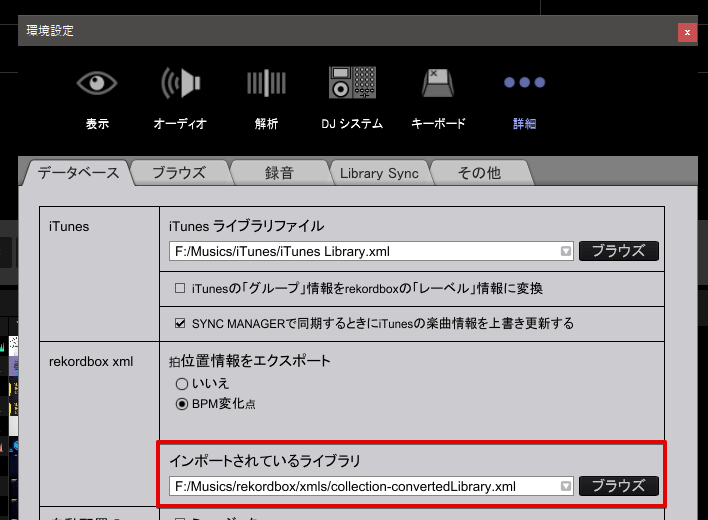Click the キーボード label text

click(x=438, y=123)
